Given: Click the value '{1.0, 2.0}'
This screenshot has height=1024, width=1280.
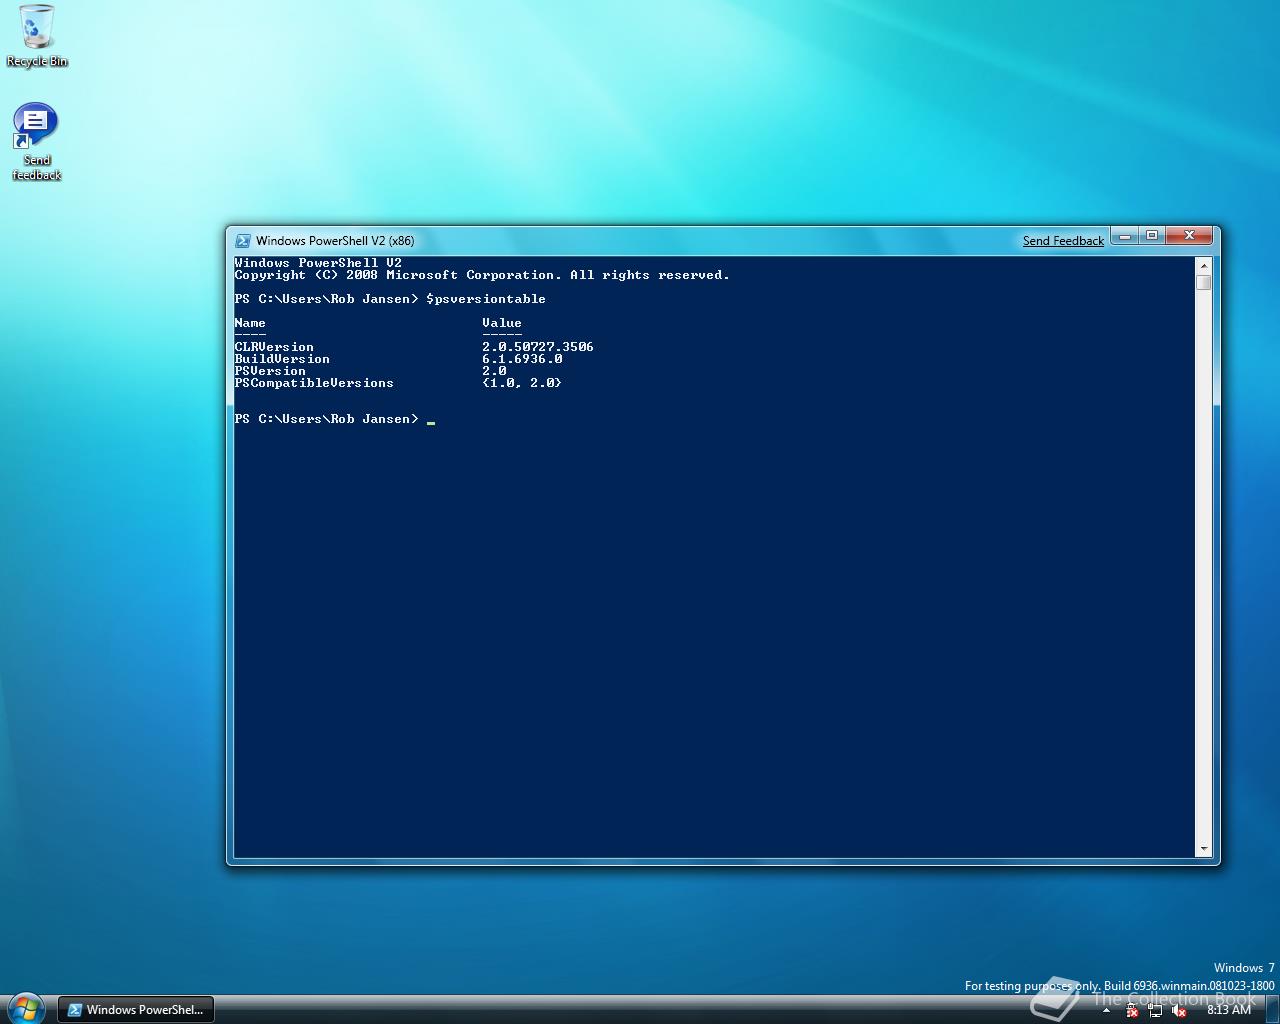Looking at the screenshot, I should pos(522,383).
